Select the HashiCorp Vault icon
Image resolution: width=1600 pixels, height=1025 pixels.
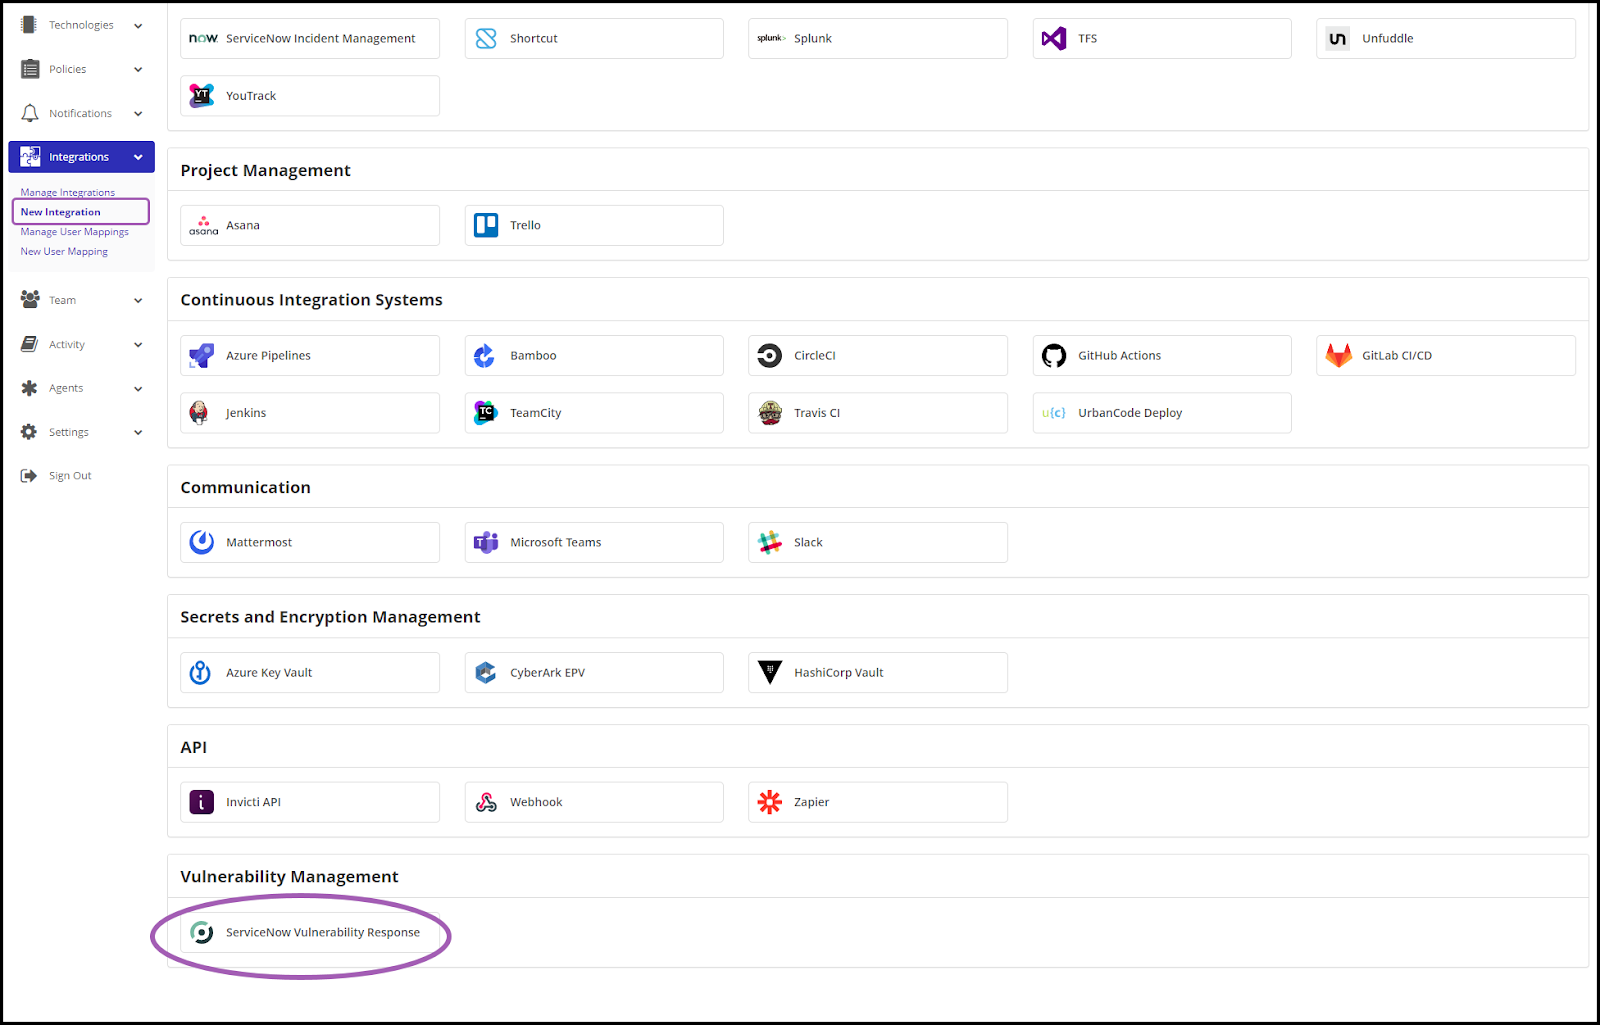click(769, 672)
